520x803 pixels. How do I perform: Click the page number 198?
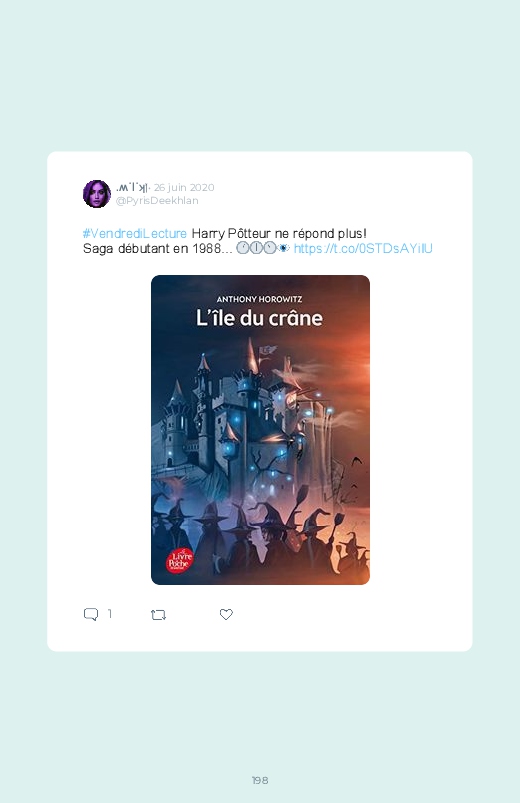[260, 780]
